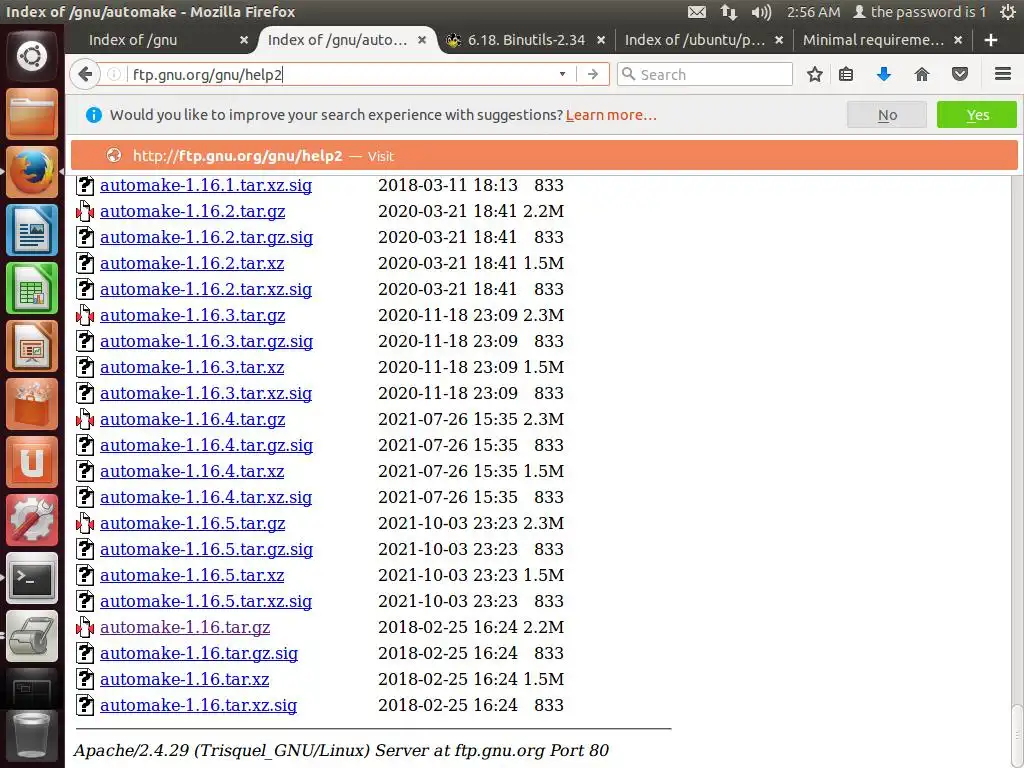Open the printer icon in launcher

[32, 636]
